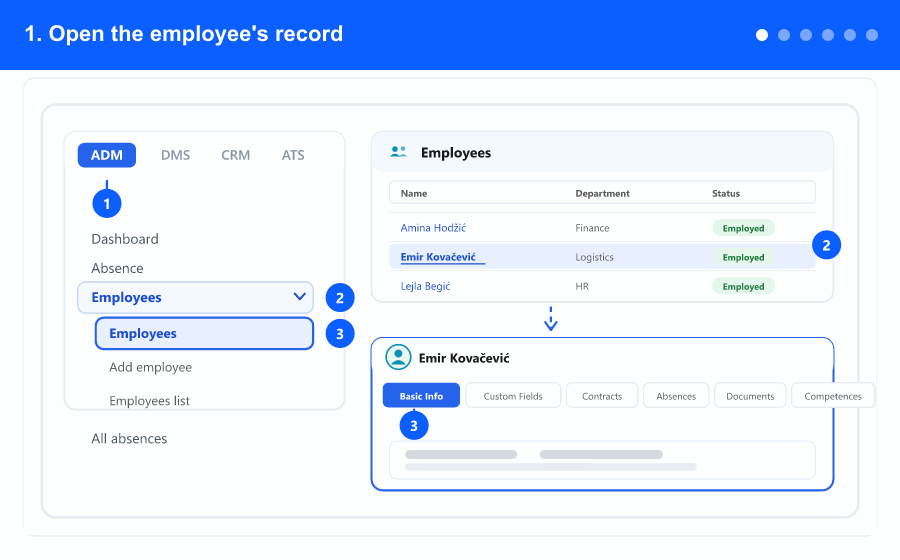Click the Employees section chevron arrow

[300, 297]
